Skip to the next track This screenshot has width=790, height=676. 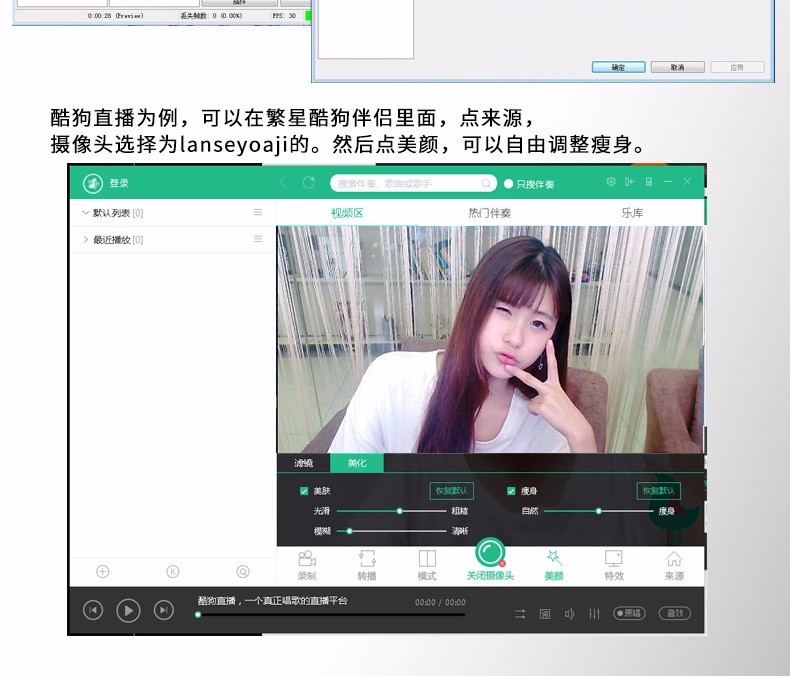pos(164,611)
